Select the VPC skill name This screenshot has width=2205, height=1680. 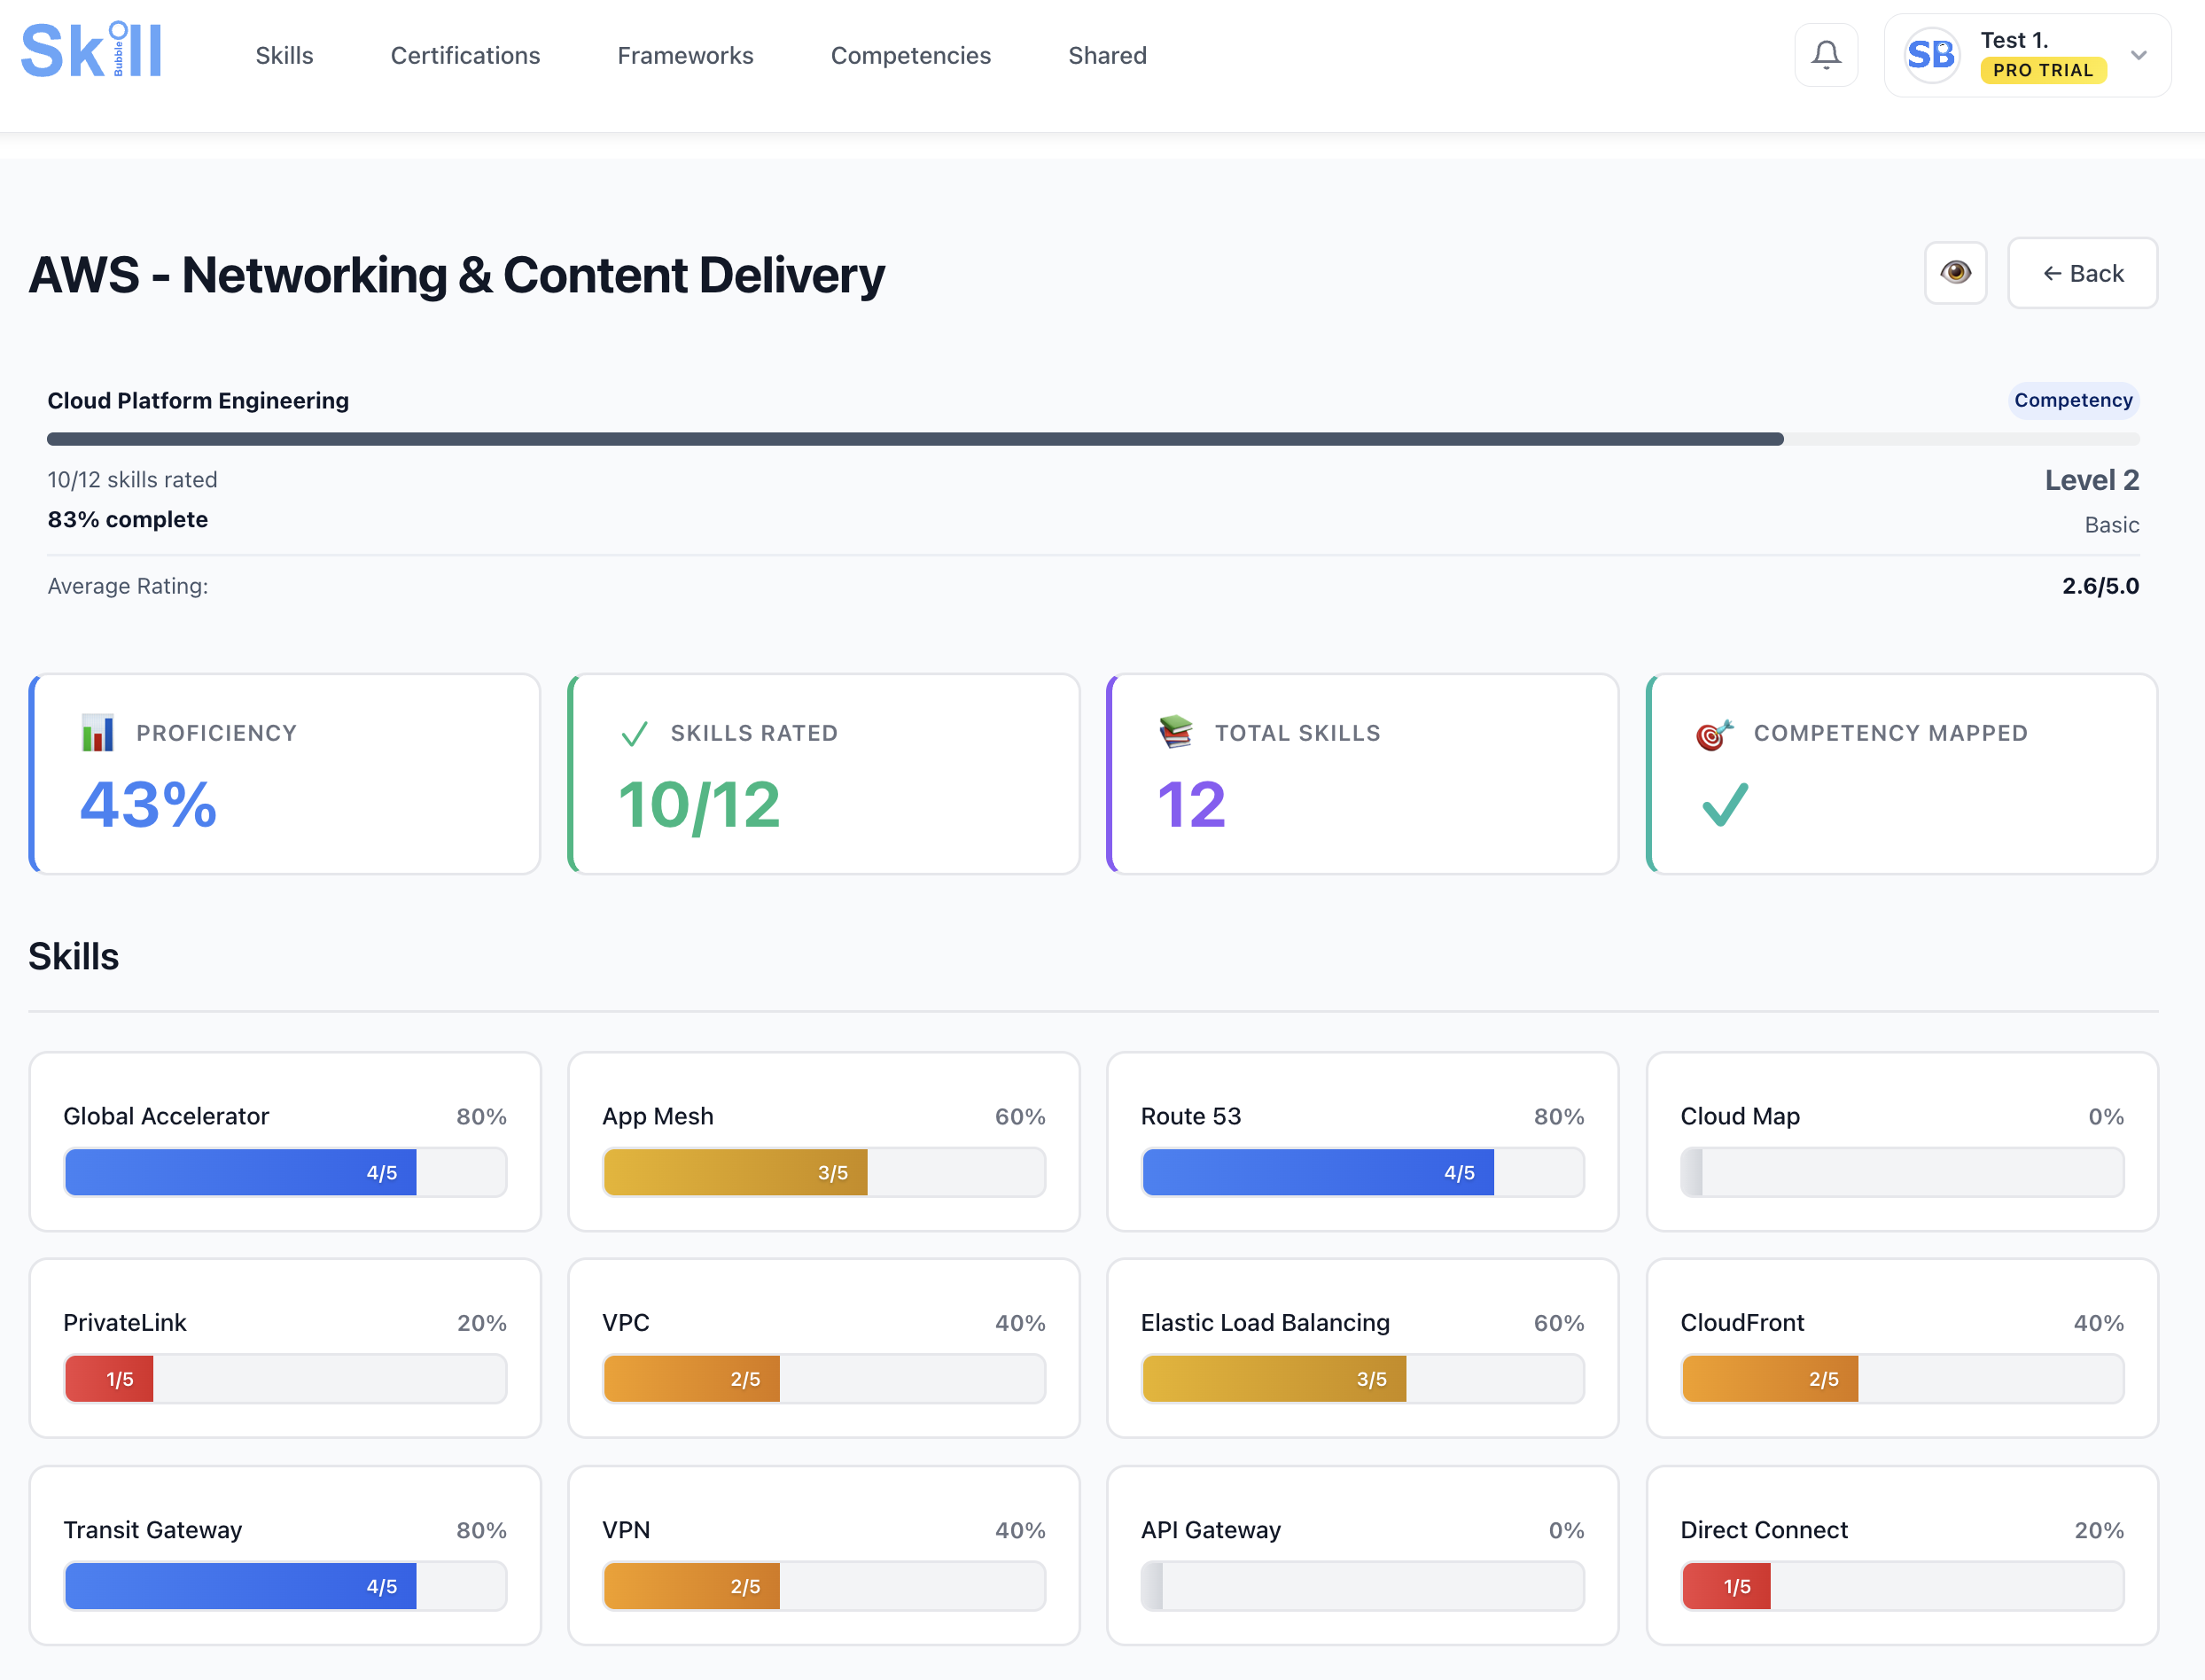626,1323
